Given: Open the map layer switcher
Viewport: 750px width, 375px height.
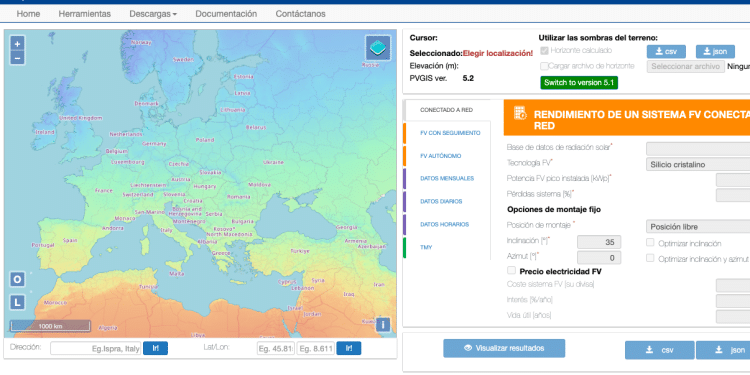Looking at the screenshot, I should (378, 48).
